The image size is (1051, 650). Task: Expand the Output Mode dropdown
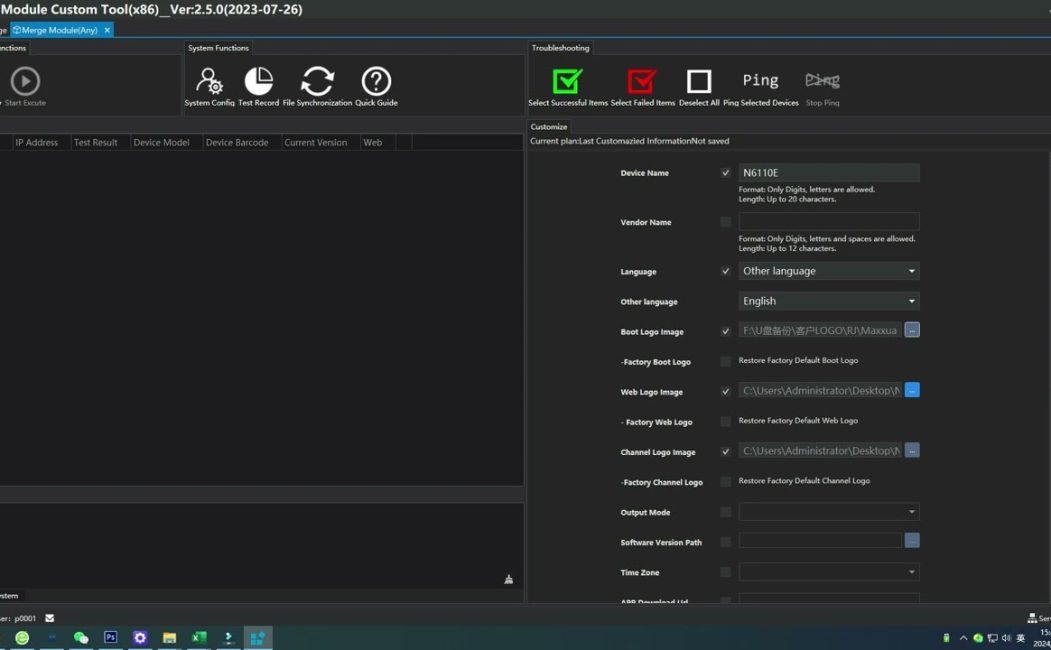click(829, 512)
